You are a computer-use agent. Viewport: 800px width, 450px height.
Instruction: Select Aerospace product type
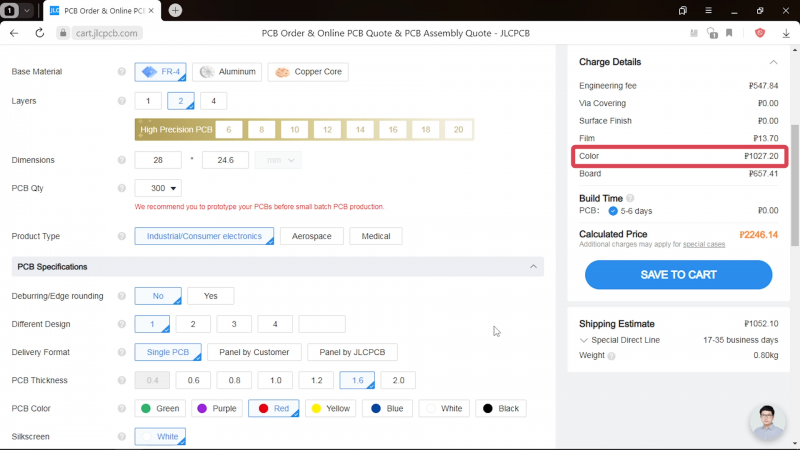point(312,236)
